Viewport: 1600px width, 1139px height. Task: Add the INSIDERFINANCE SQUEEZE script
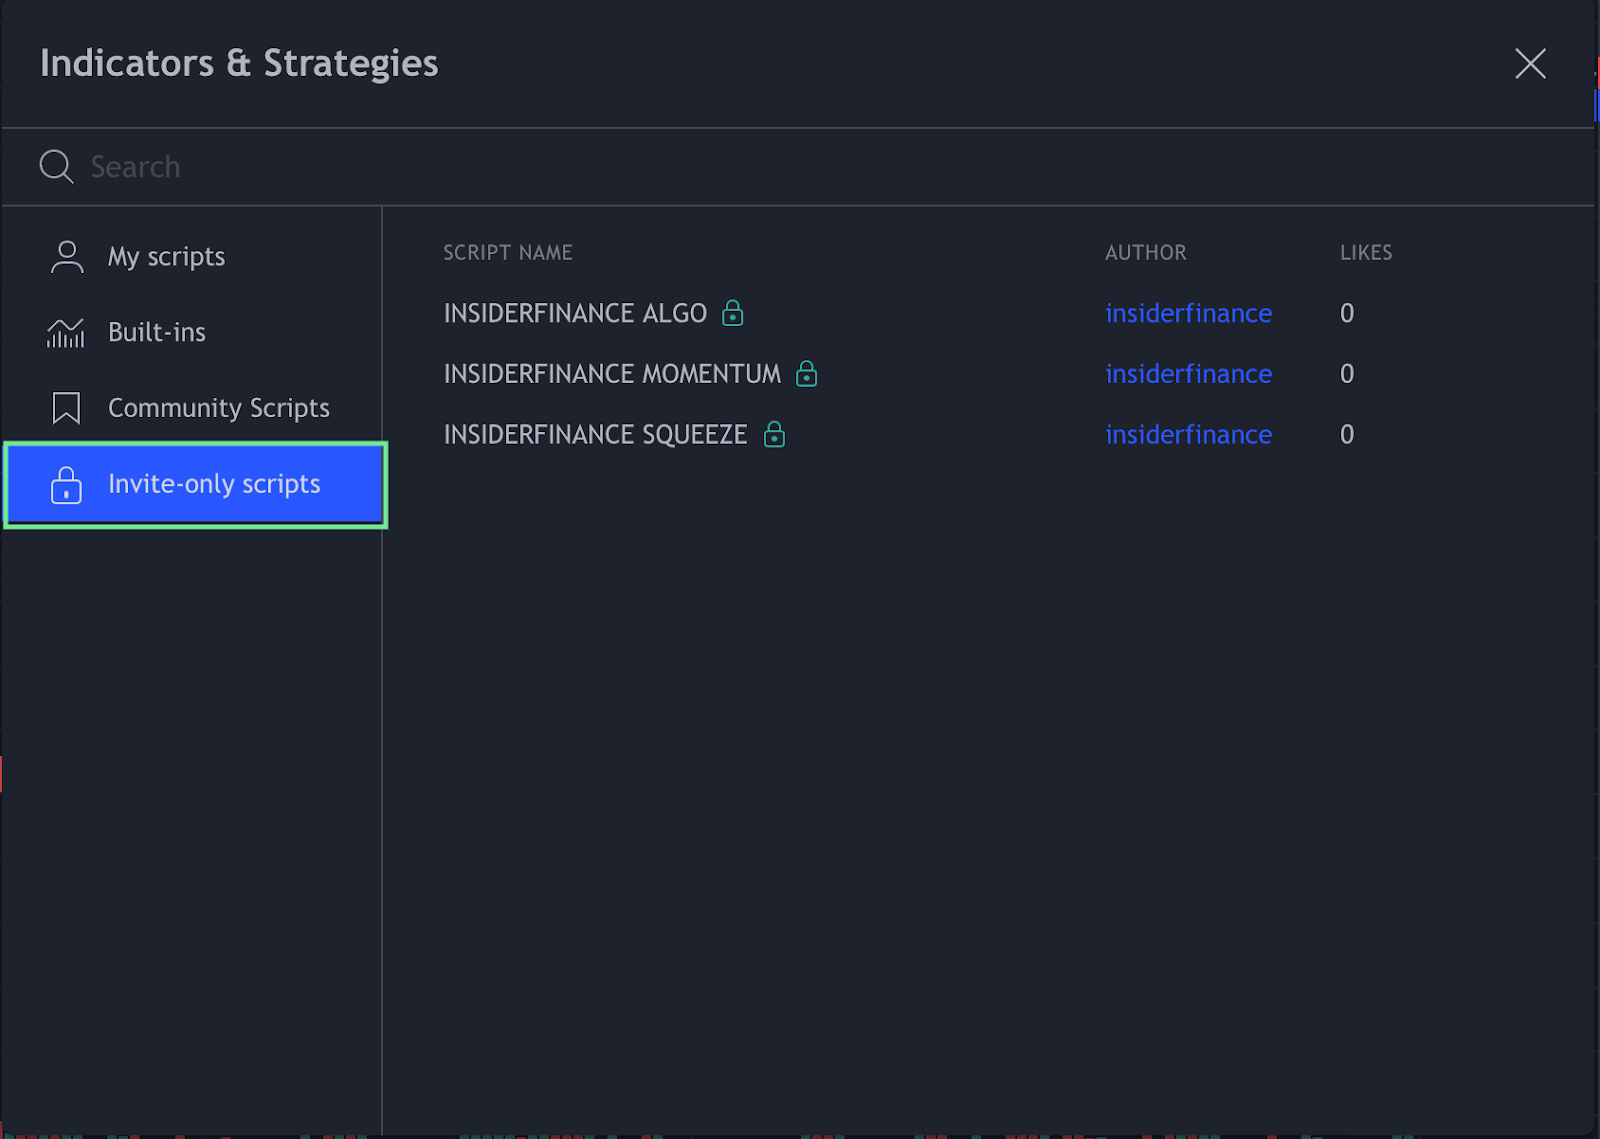coord(595,435)
